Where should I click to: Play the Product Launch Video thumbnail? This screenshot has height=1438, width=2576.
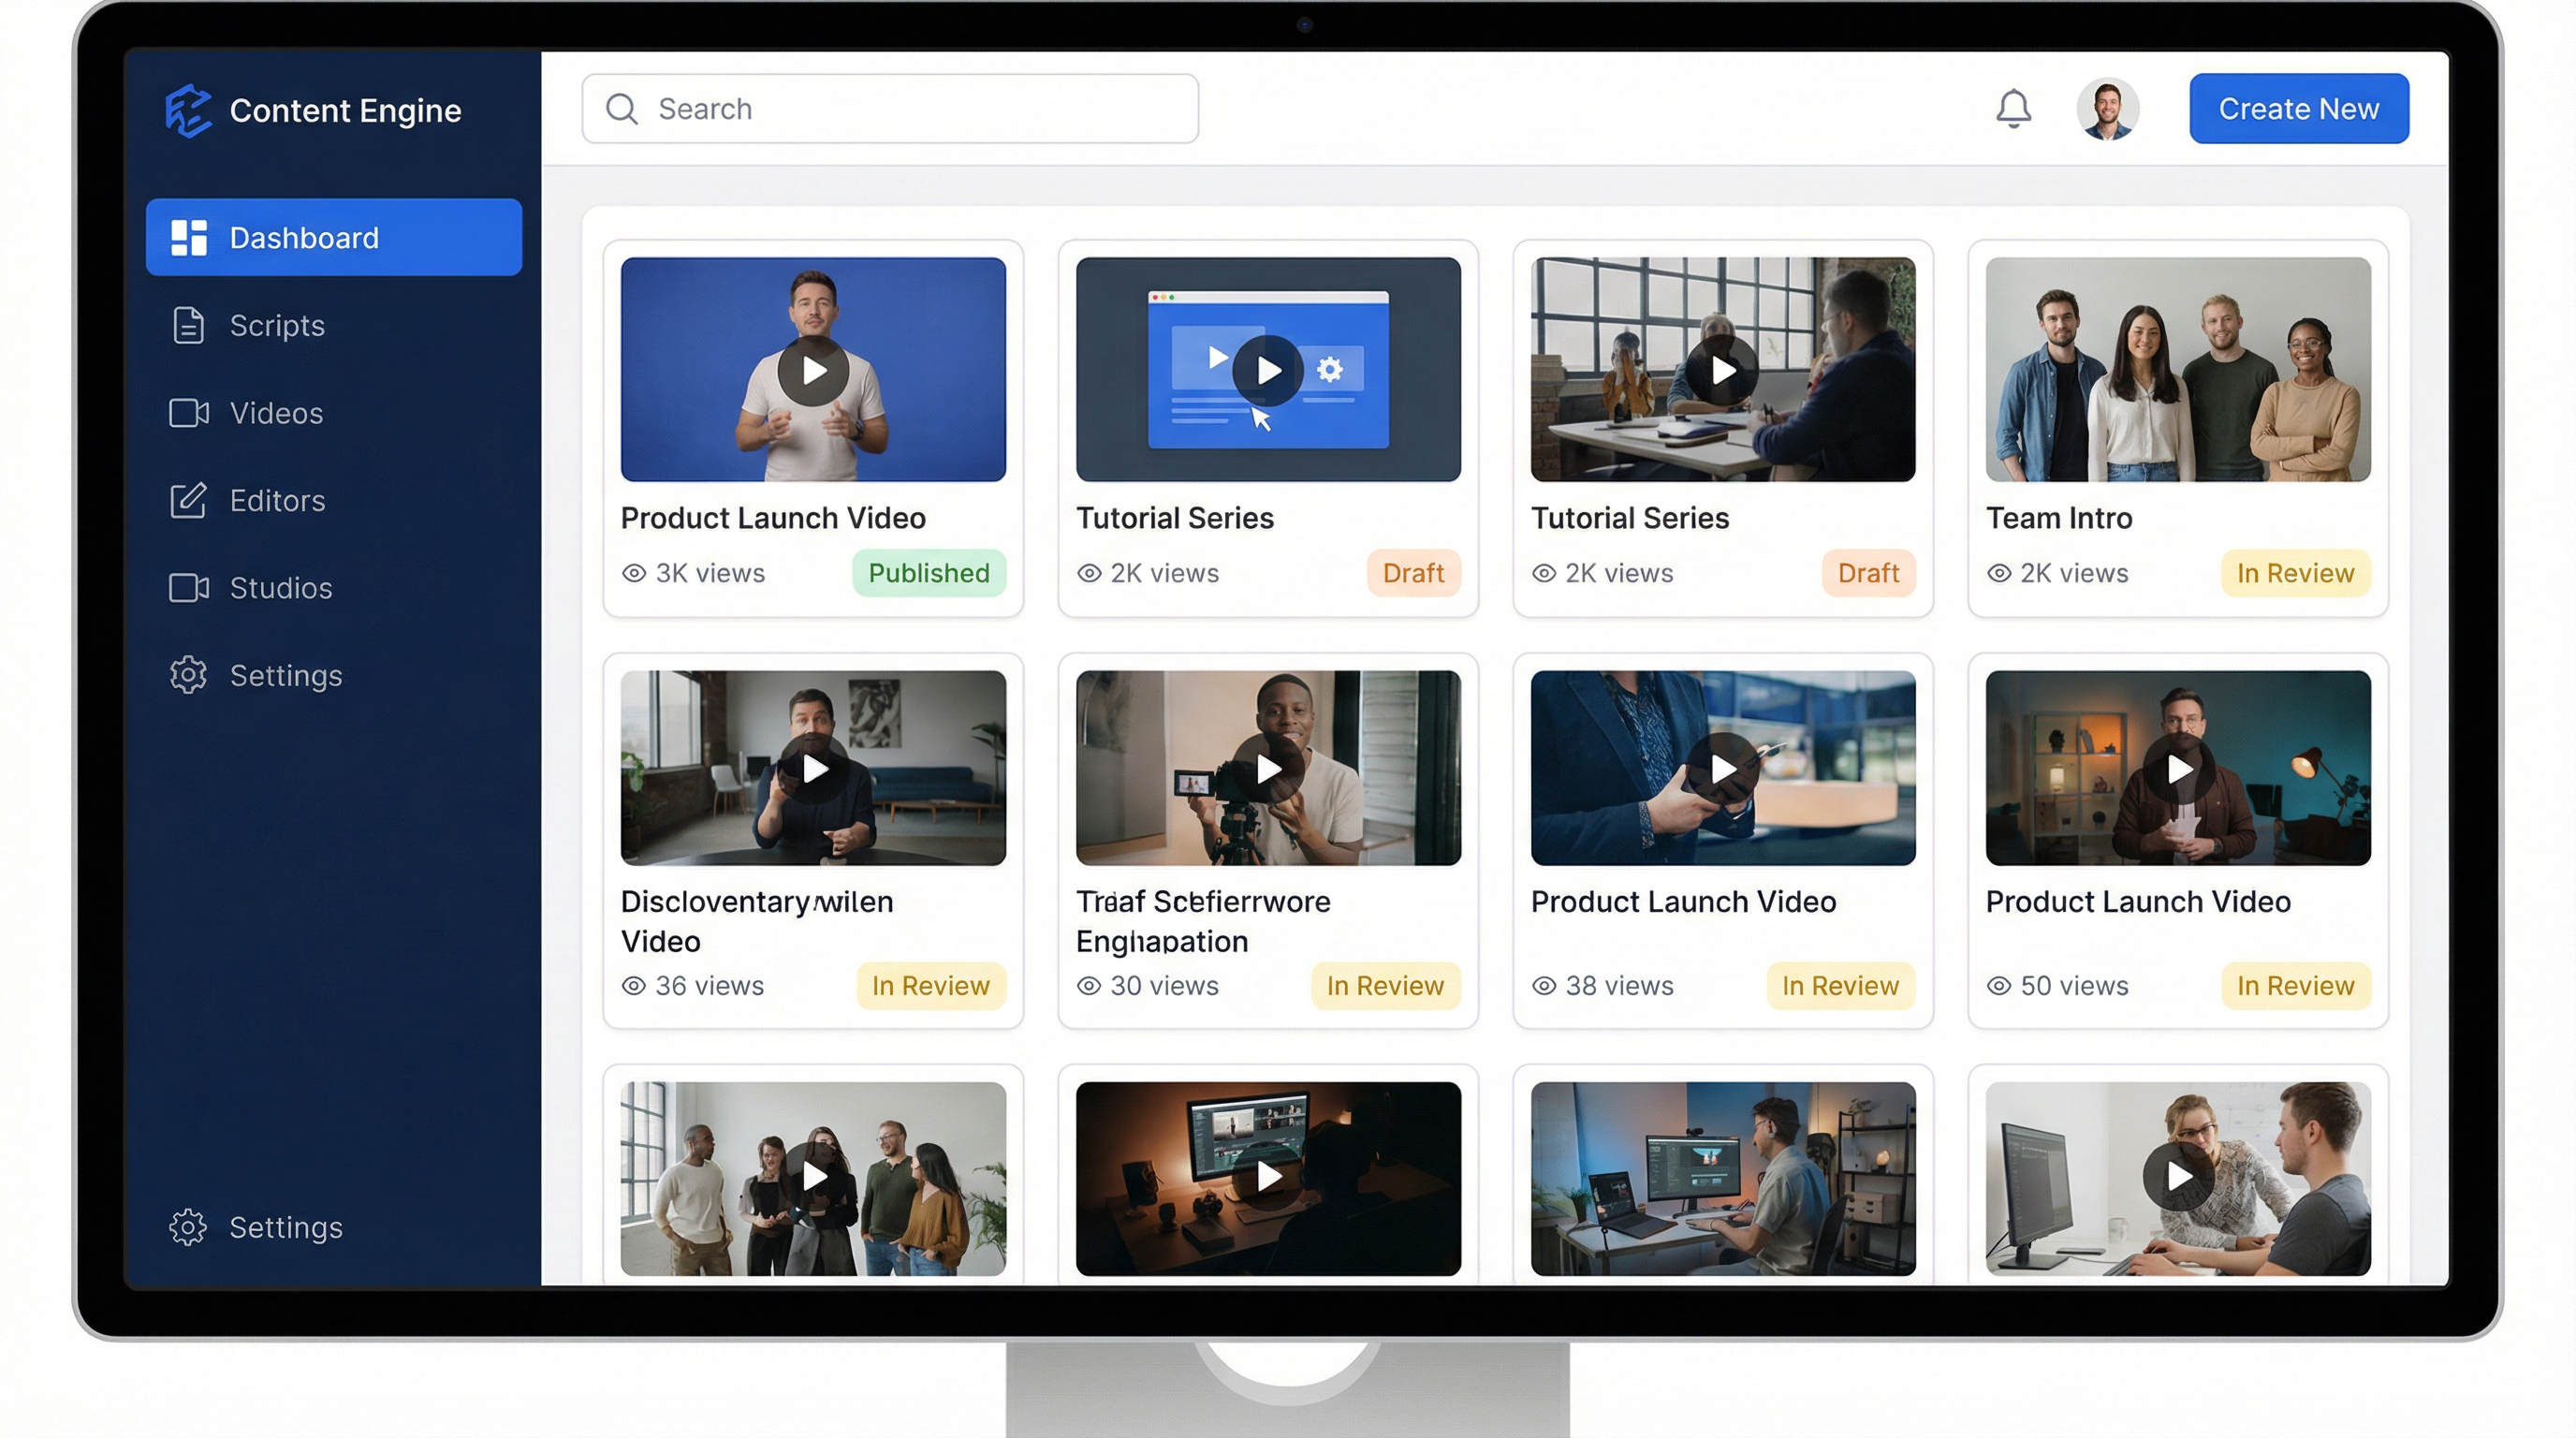click(813, 369)
